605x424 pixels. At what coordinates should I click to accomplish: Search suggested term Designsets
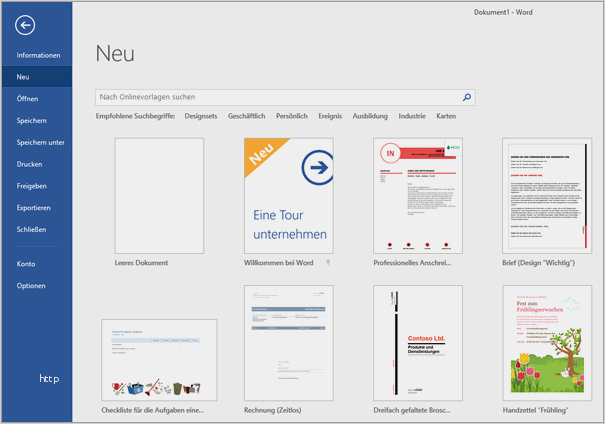[200, 117]
